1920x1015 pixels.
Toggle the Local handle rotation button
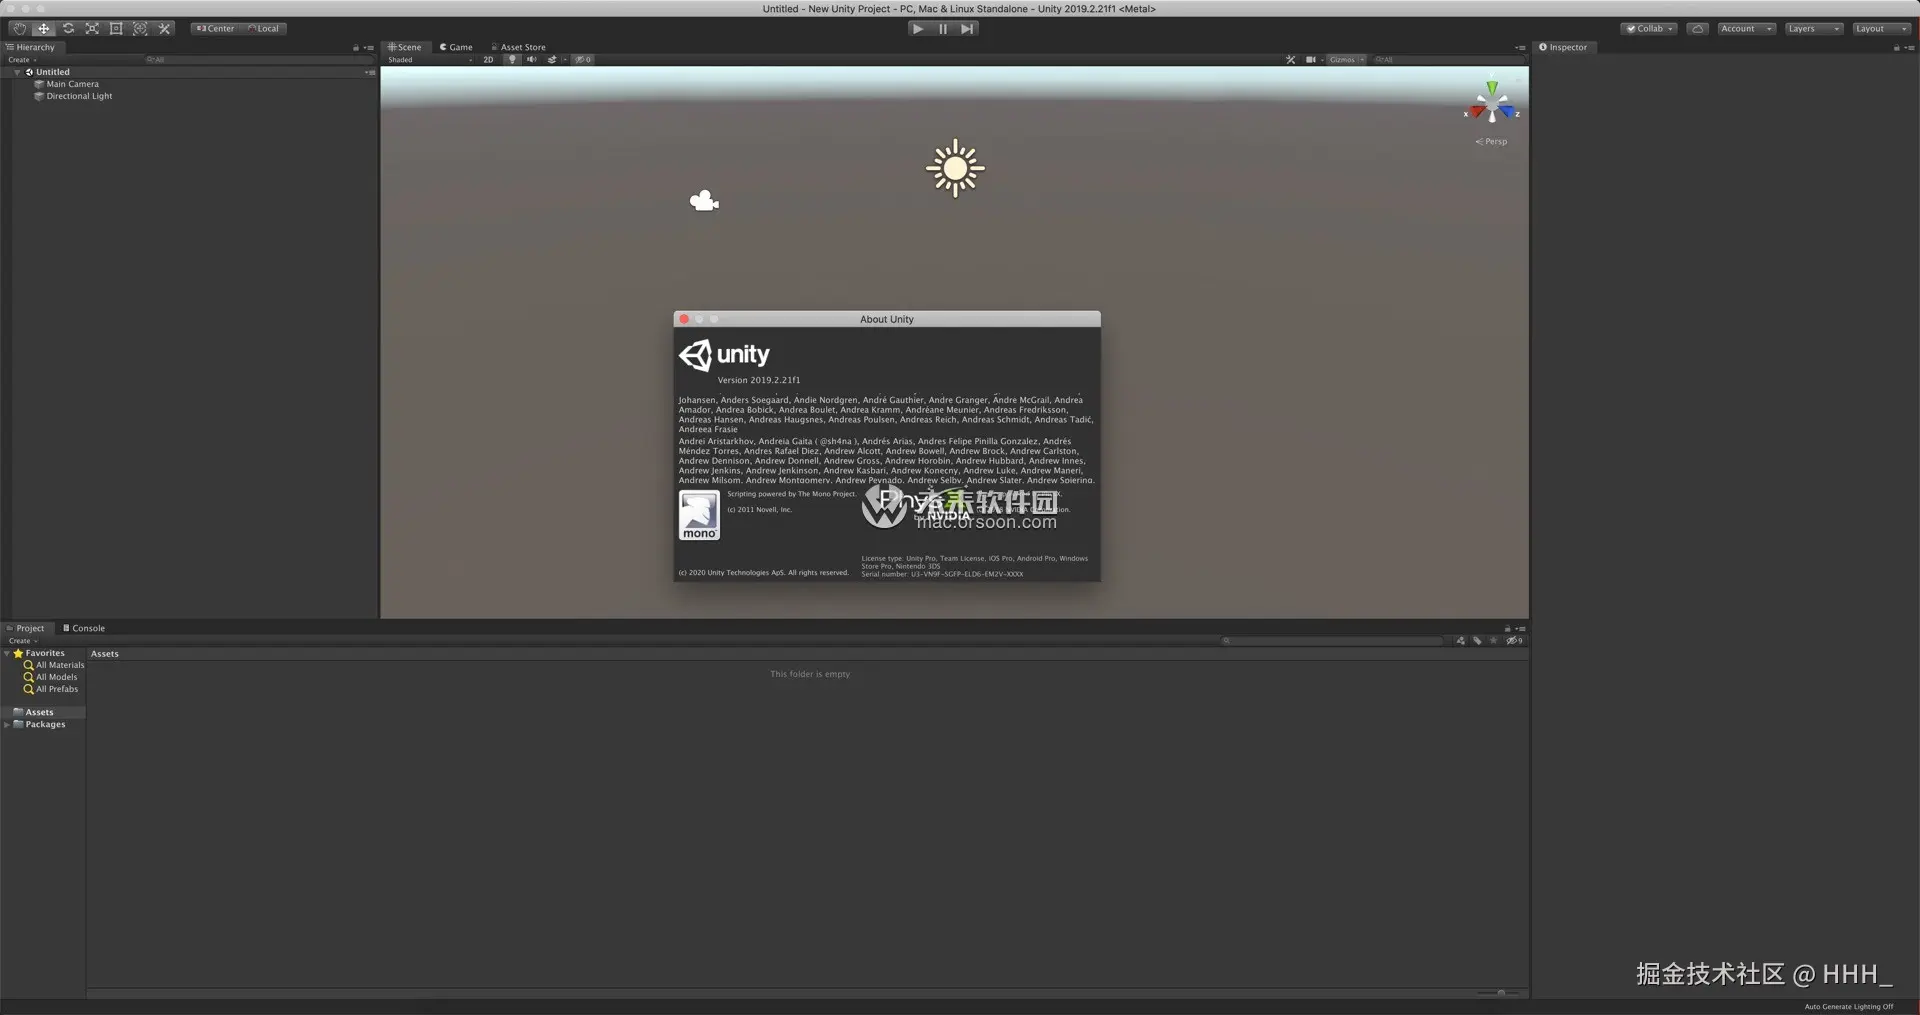pyautogui.click(x=264, y=29)
